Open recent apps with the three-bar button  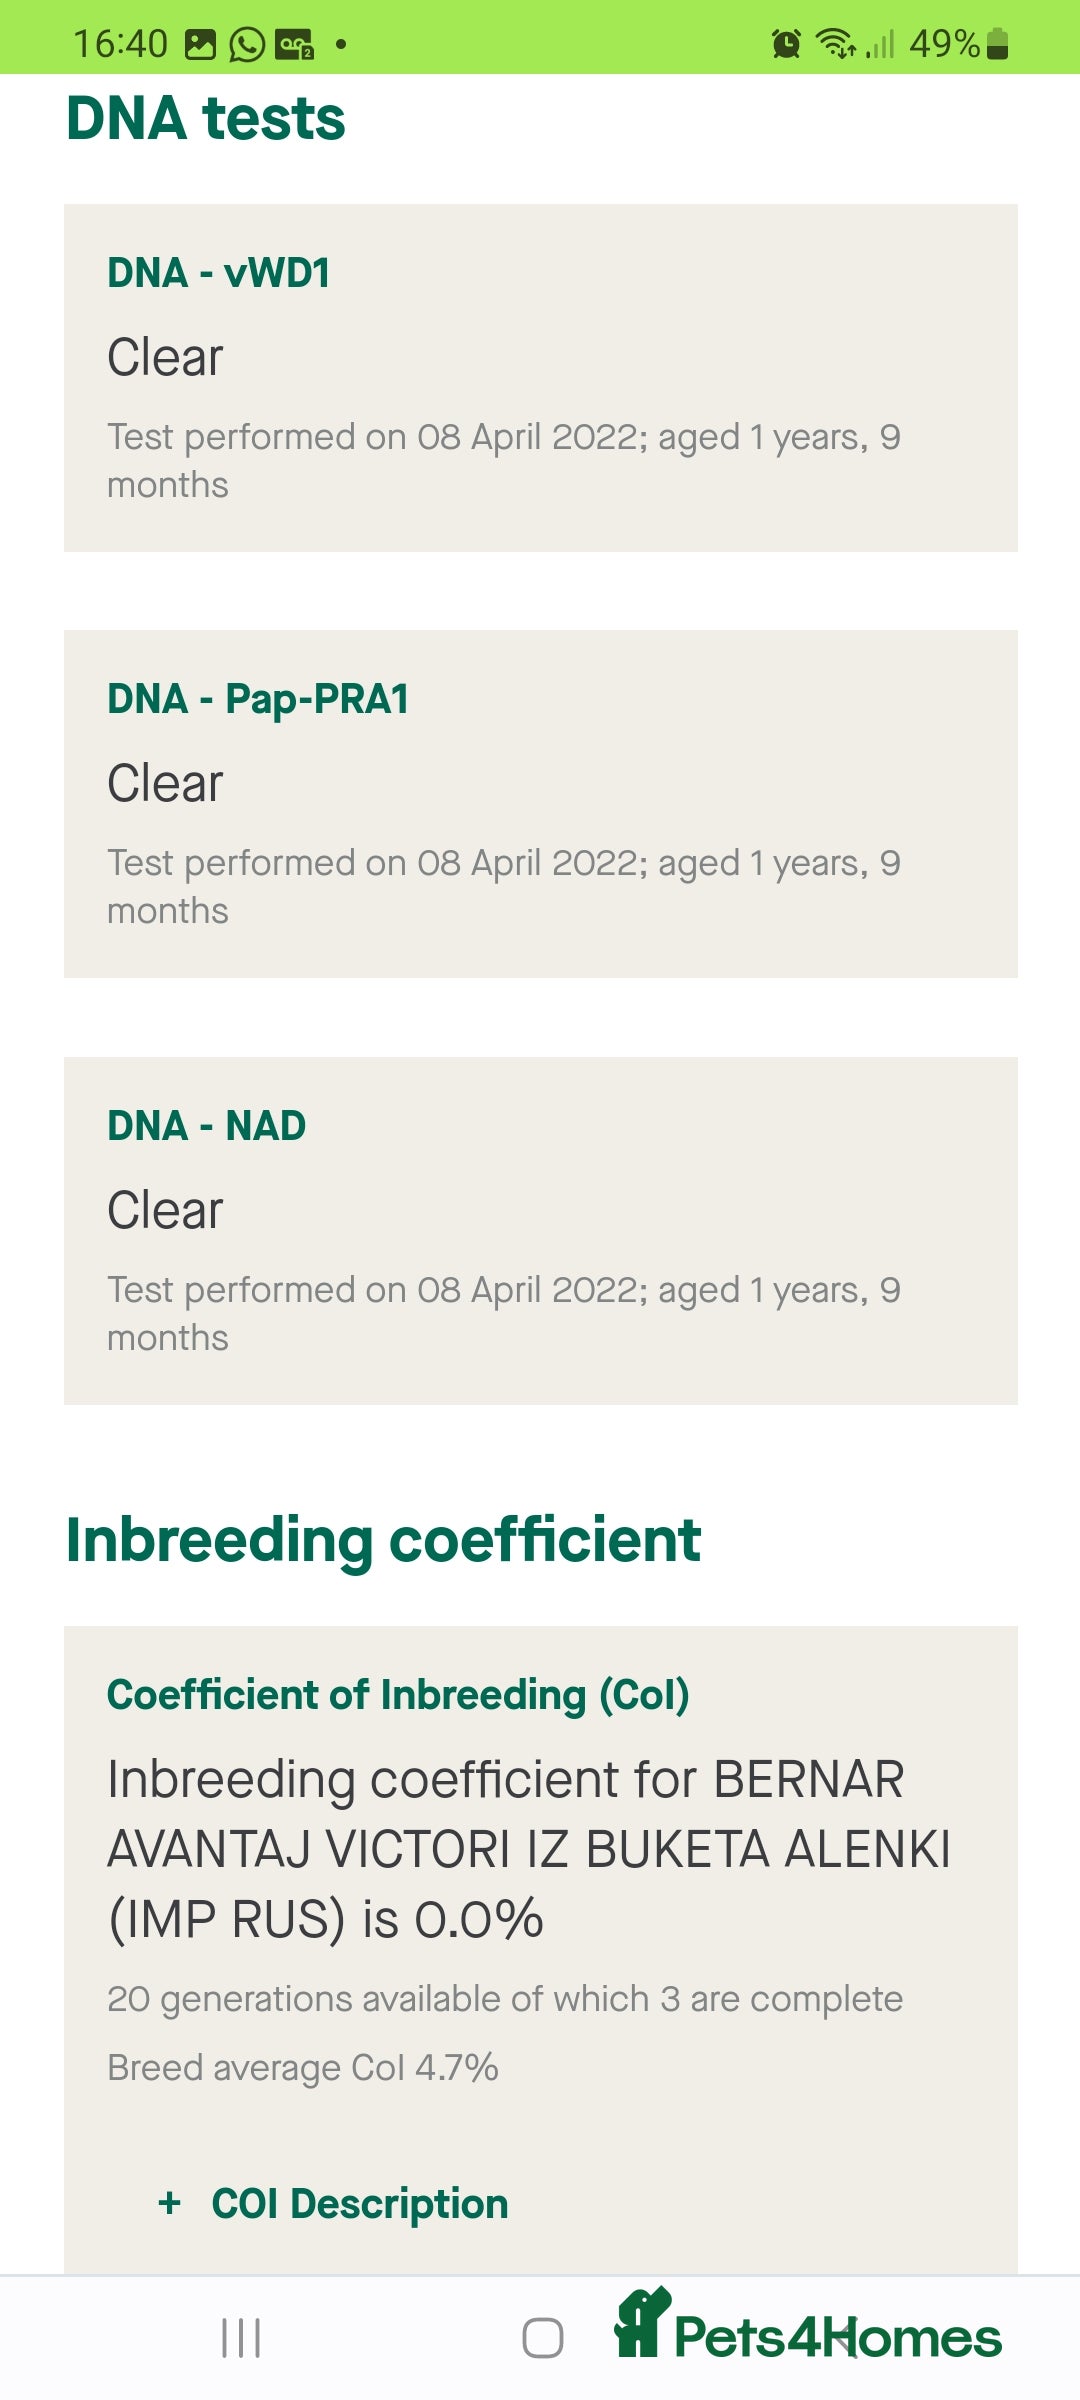pyautogui.click(x=241, y=2338)
